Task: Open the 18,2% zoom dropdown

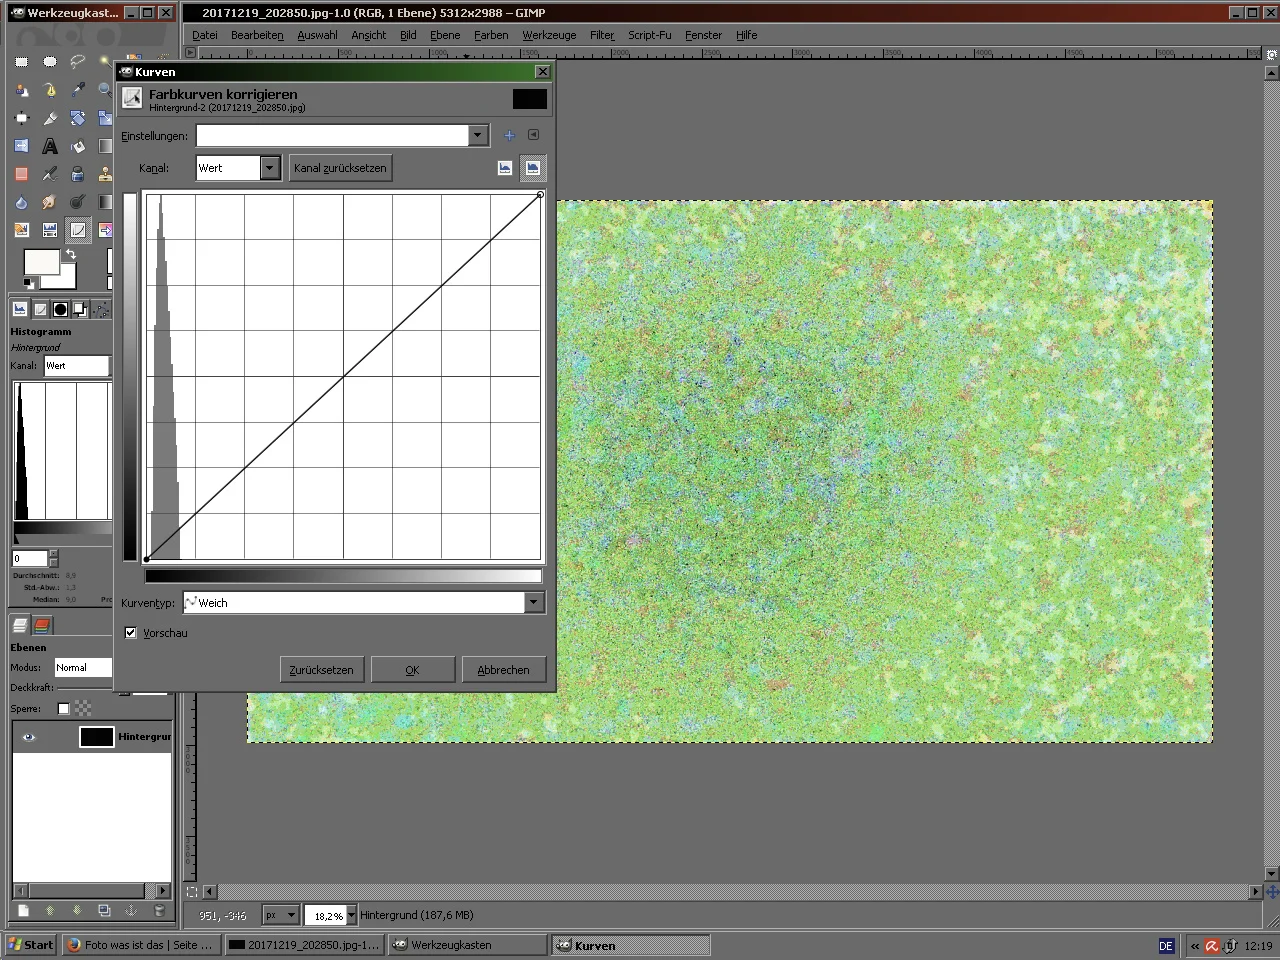Action: [x=351, y=915]
